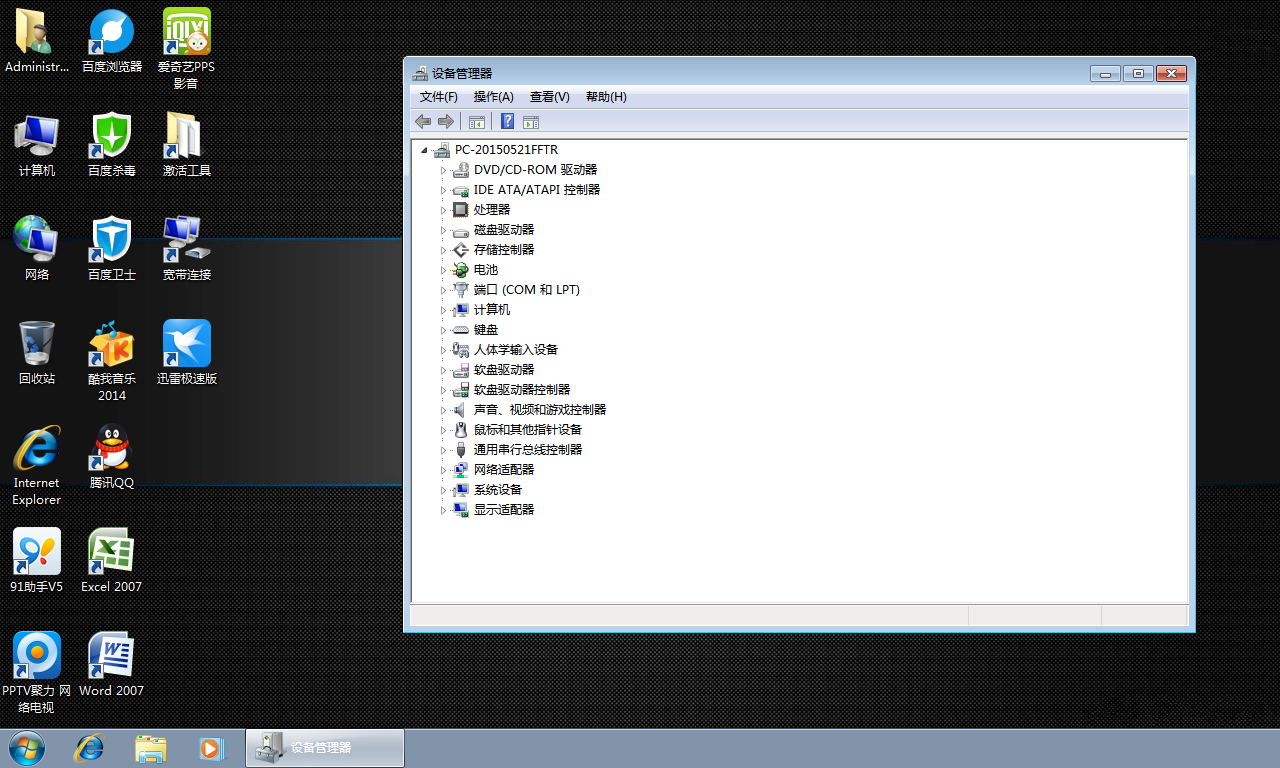The height and width of the screenshot is (768, 1280).
Task: Click the back navigation arrow
Action: [422, 121]
